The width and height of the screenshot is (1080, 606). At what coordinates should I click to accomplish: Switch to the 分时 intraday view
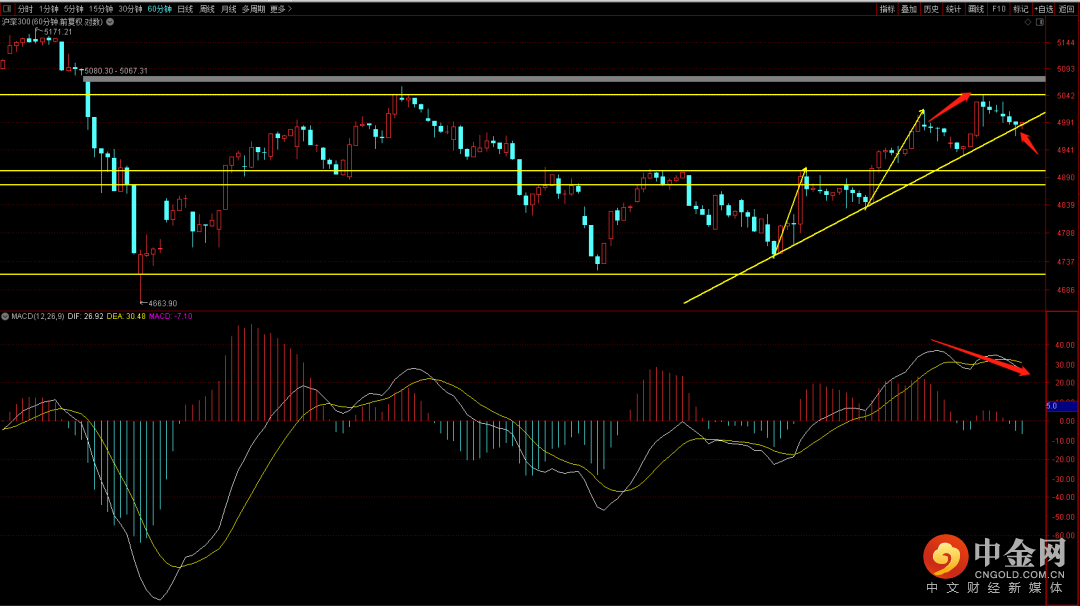[25, 9]
